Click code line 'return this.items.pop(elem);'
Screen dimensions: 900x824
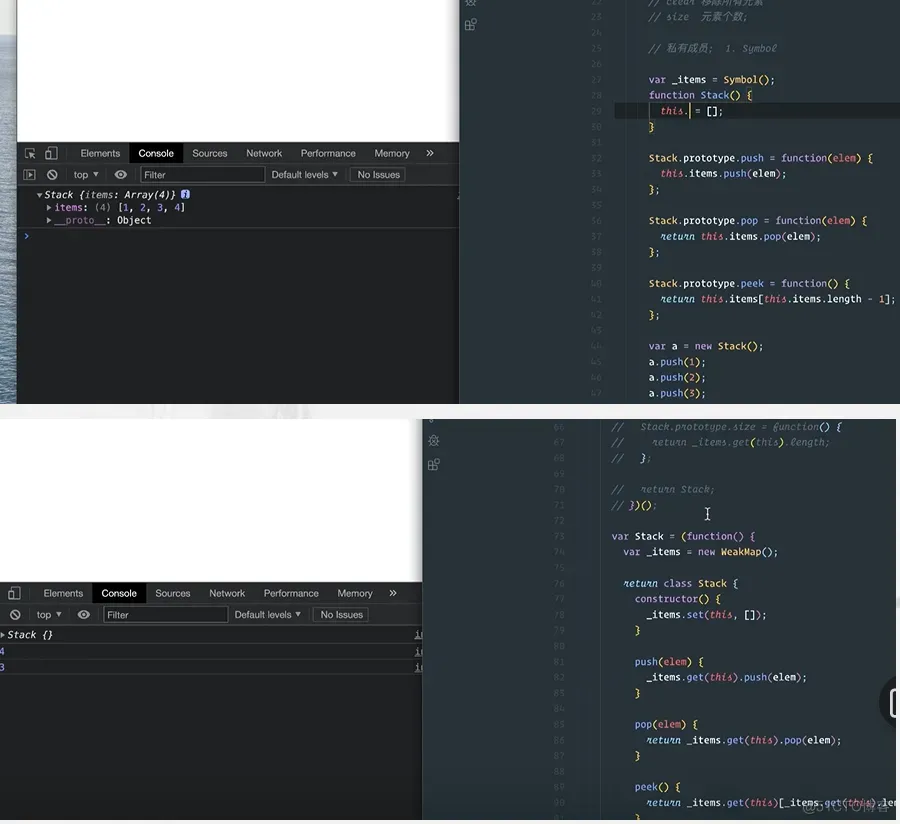[740, 236]
